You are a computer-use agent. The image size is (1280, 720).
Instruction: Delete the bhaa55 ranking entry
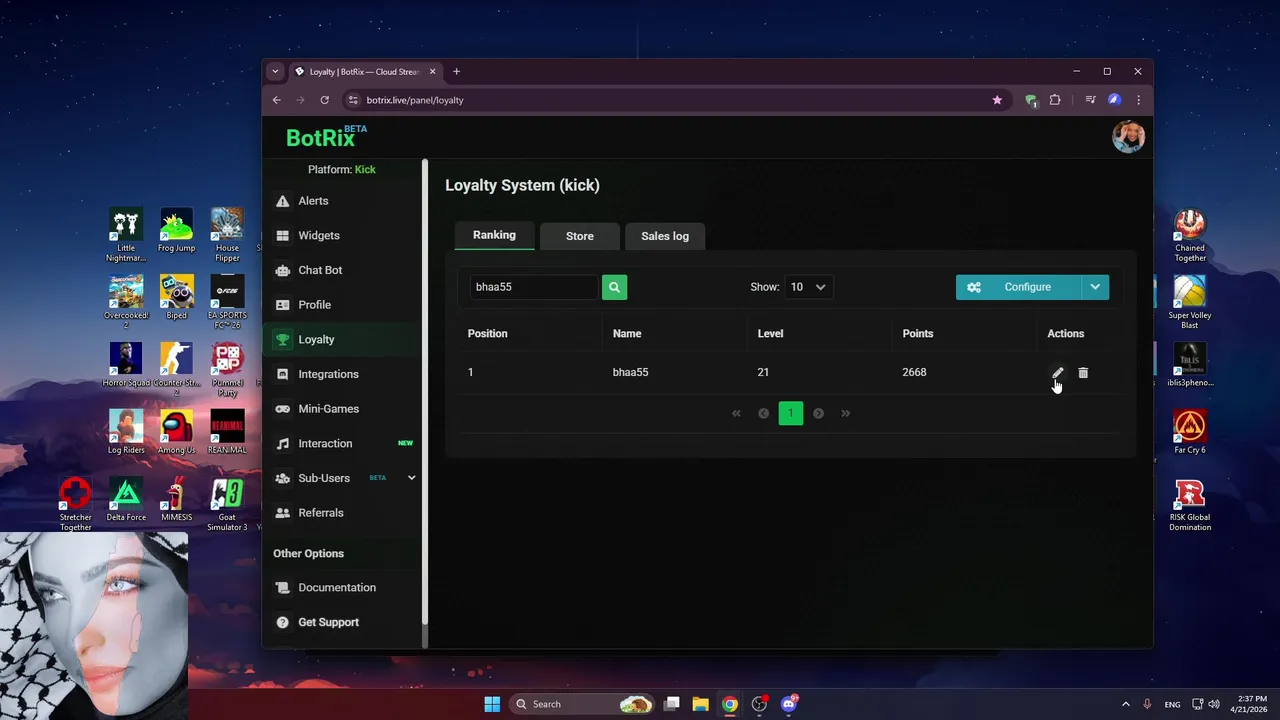[1083, 373]
